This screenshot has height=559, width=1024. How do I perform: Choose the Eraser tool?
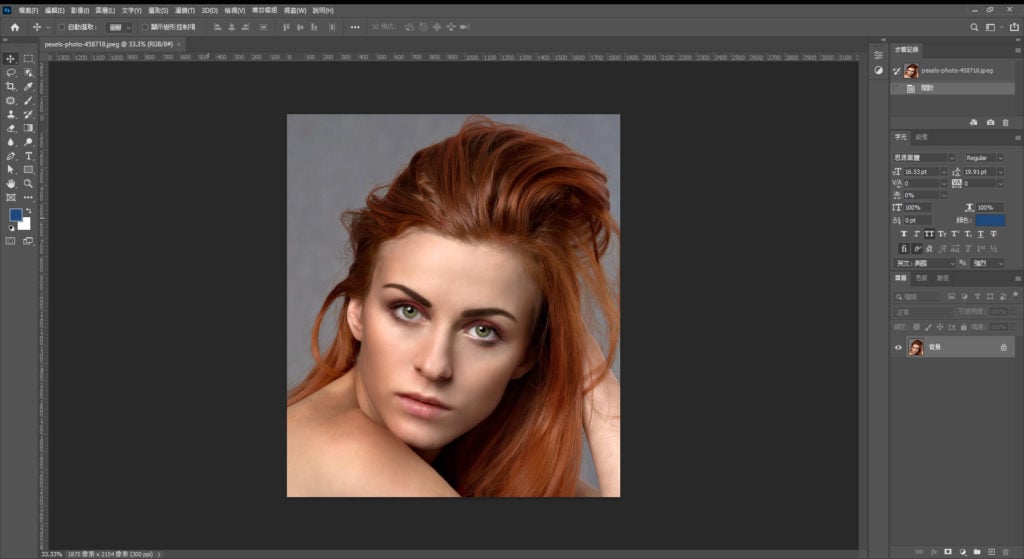(x=11, y=128)
